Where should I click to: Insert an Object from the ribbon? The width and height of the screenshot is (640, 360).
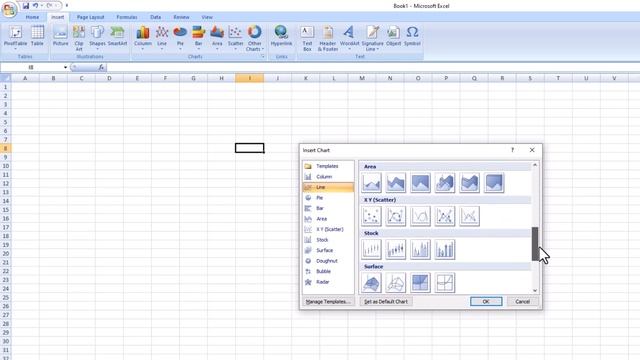pos(393,36)
